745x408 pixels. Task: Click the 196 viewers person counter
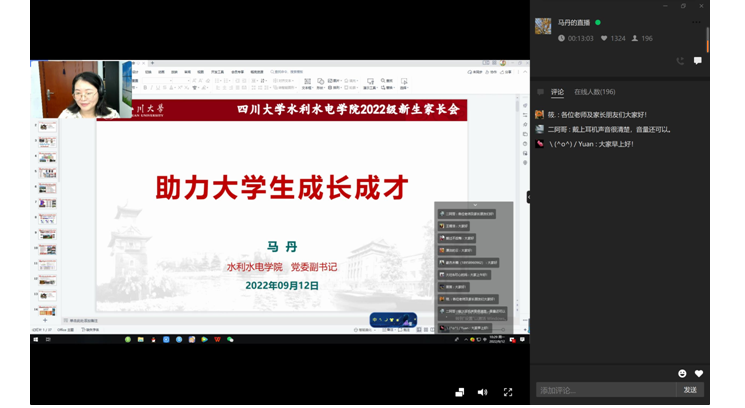click(x=641, y=39)
